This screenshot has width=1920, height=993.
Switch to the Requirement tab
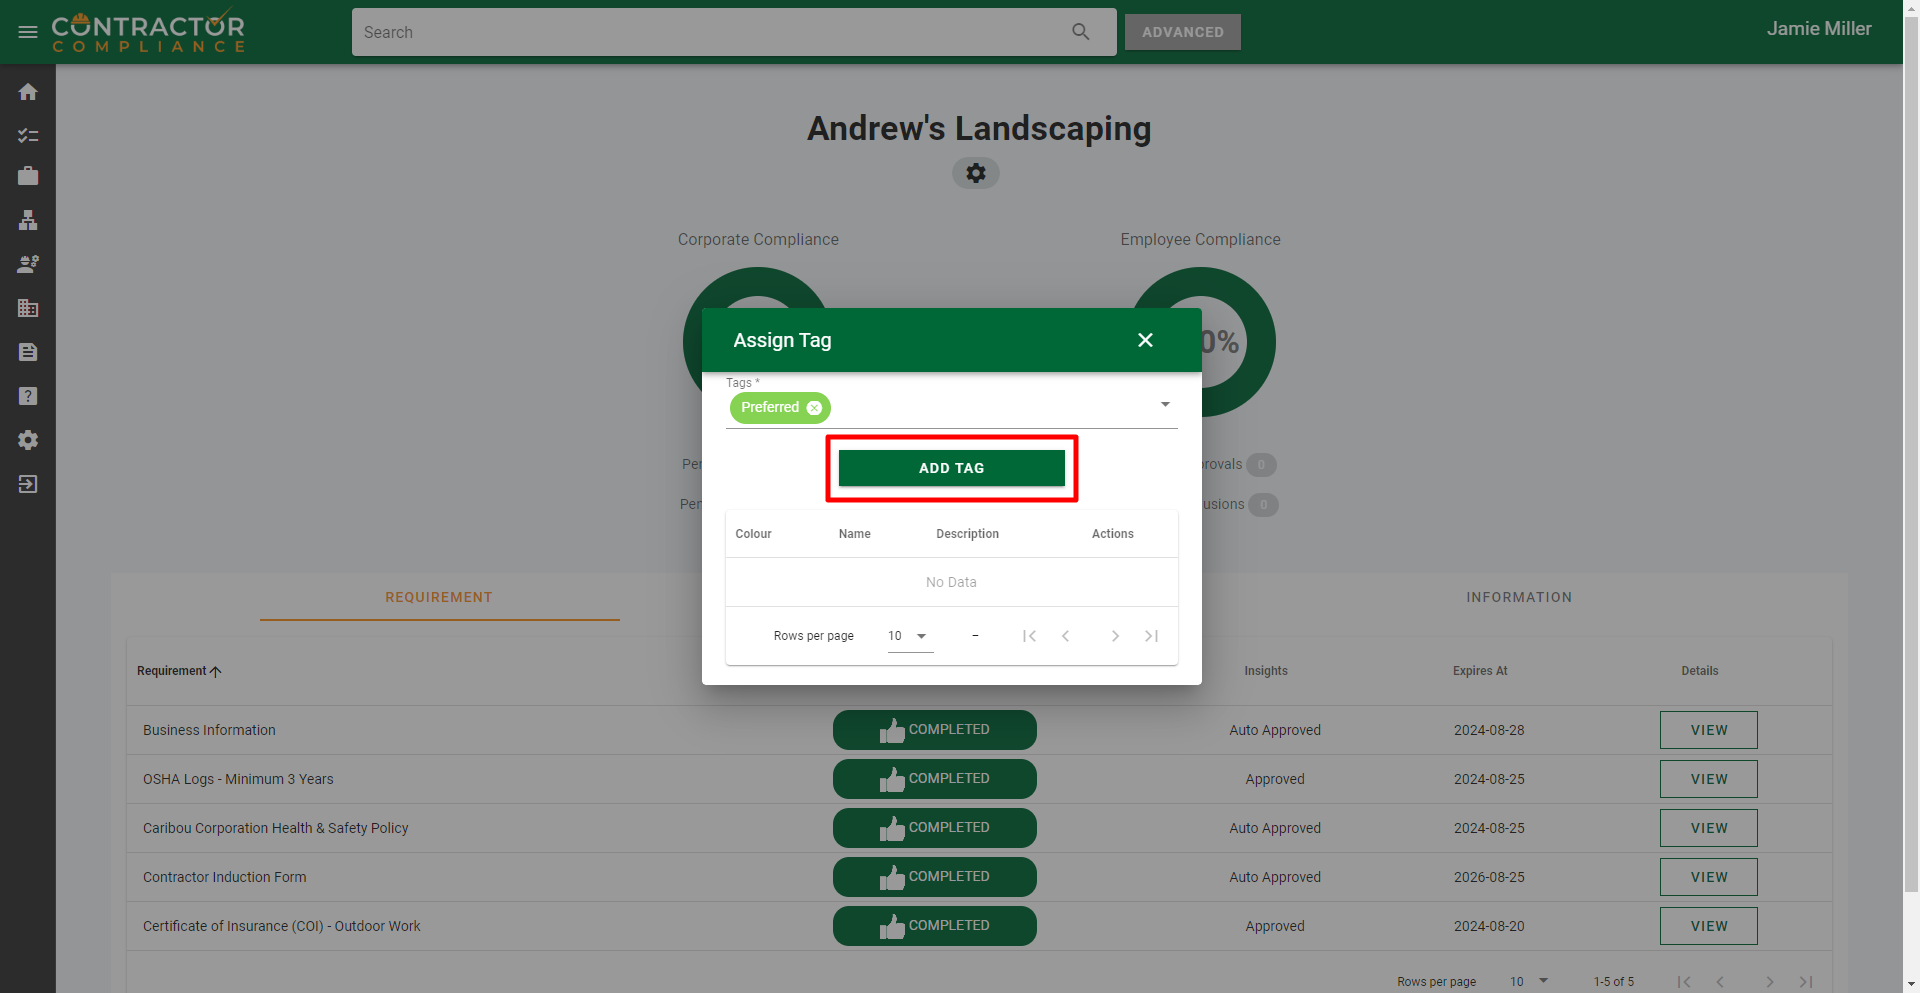point(439,597)
